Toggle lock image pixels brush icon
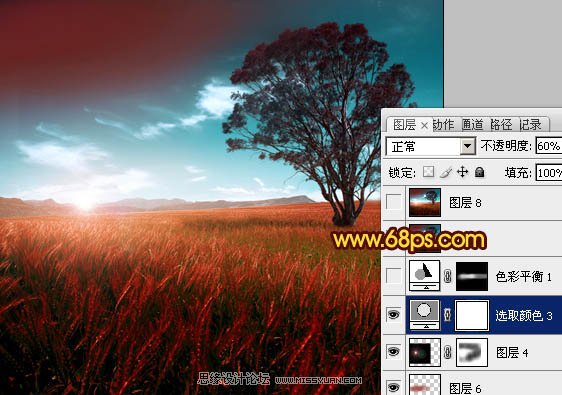Image resolution: width=562 pixels, height=395 pixels. click(446, 172)
